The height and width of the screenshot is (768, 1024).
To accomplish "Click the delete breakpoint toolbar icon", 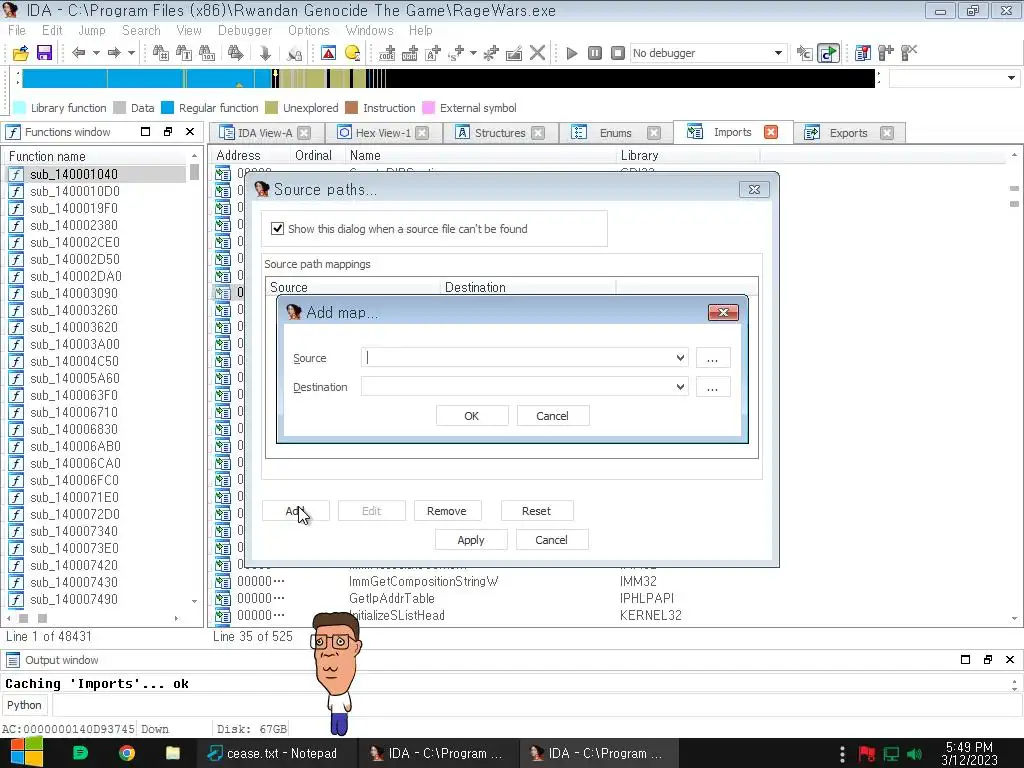I will [909, 53].
